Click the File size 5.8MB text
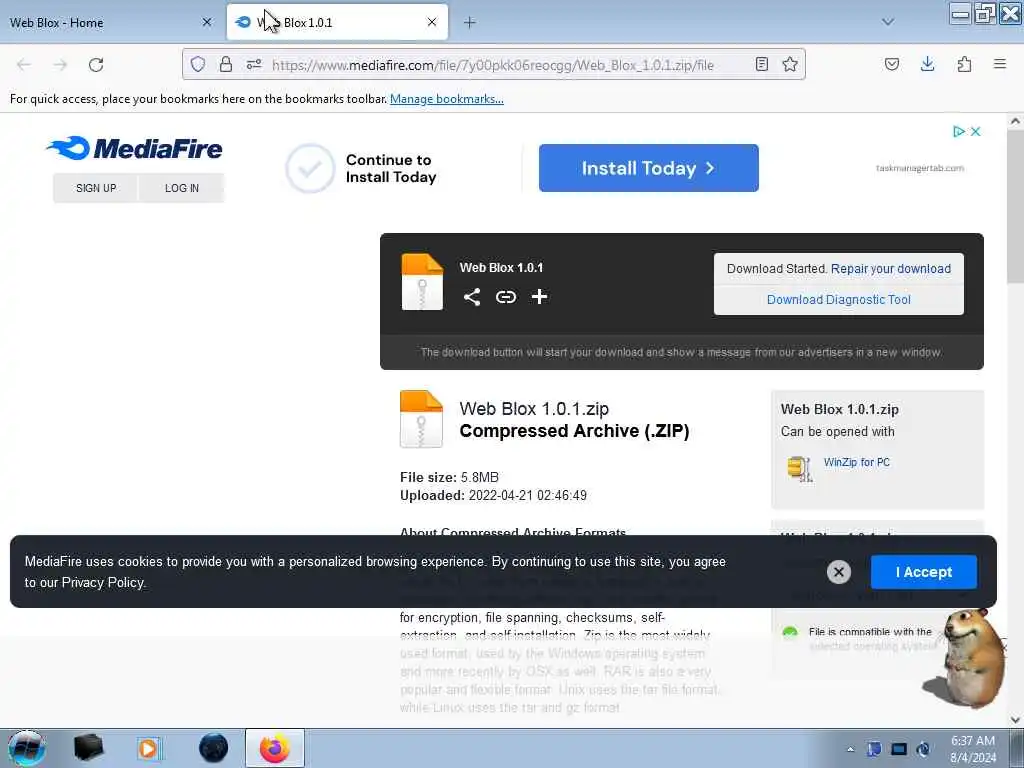Screen dimensions: 1024x768 [449, 477]
